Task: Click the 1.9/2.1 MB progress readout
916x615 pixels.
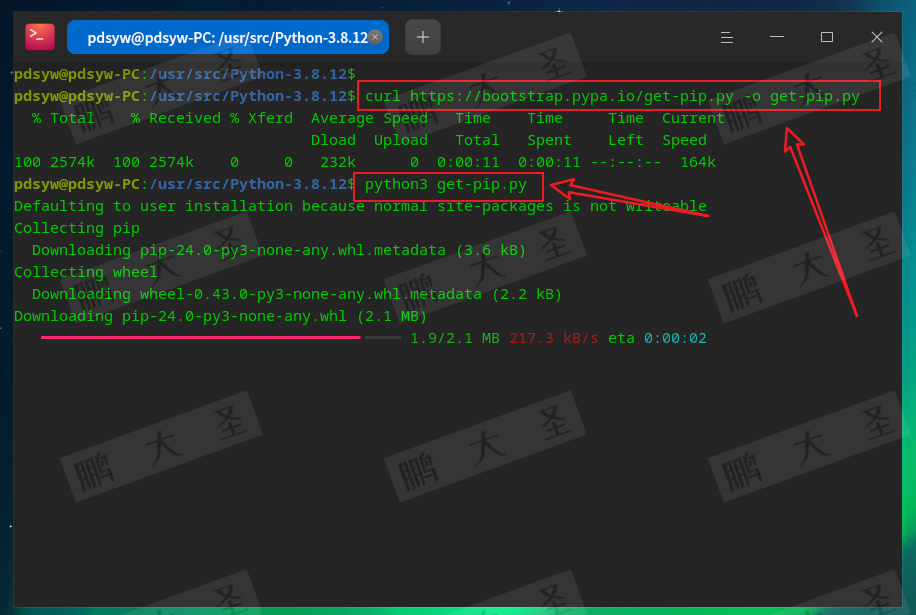Action: click(x=454, y=338)
